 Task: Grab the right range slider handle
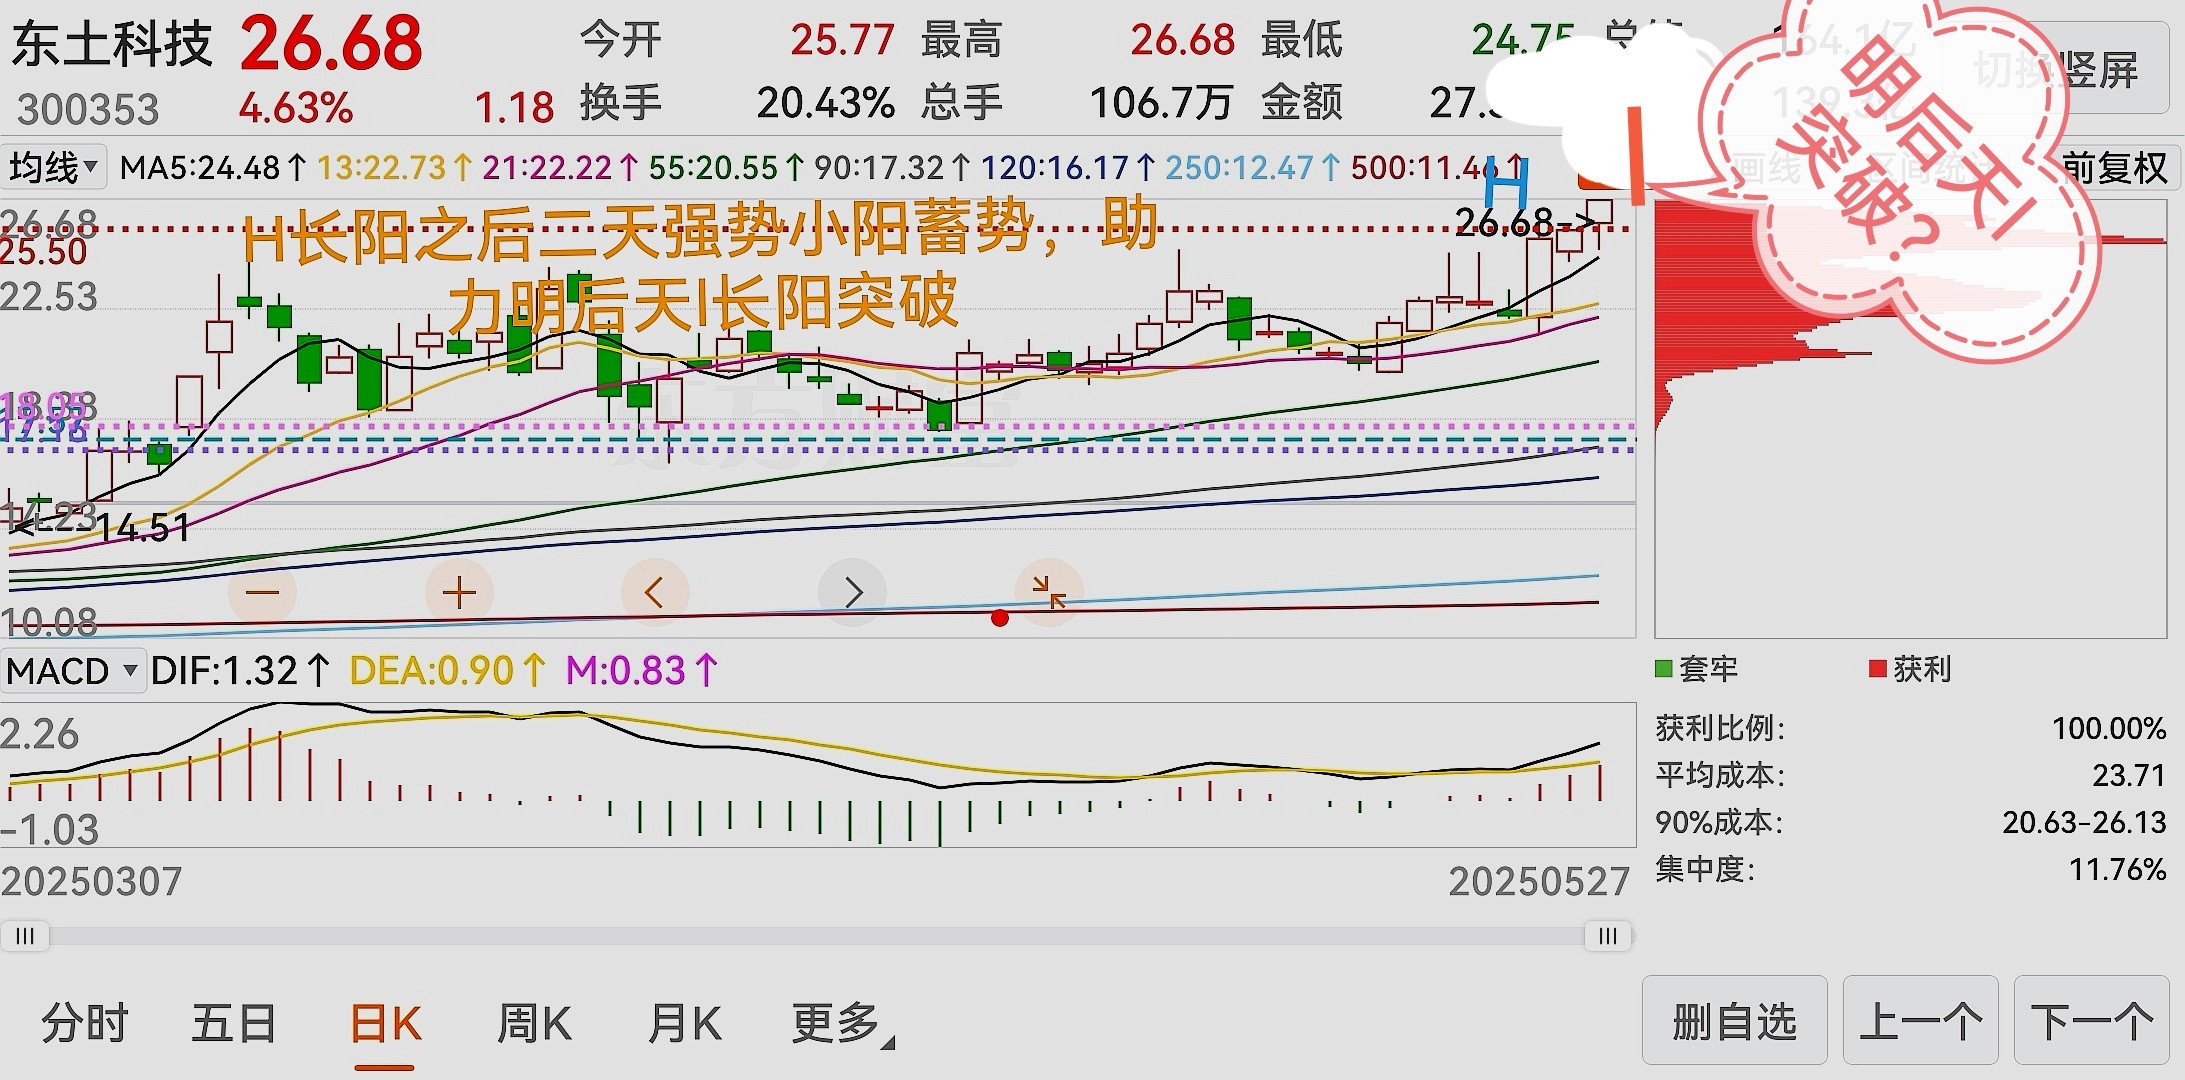click(x=1608, y=936)
